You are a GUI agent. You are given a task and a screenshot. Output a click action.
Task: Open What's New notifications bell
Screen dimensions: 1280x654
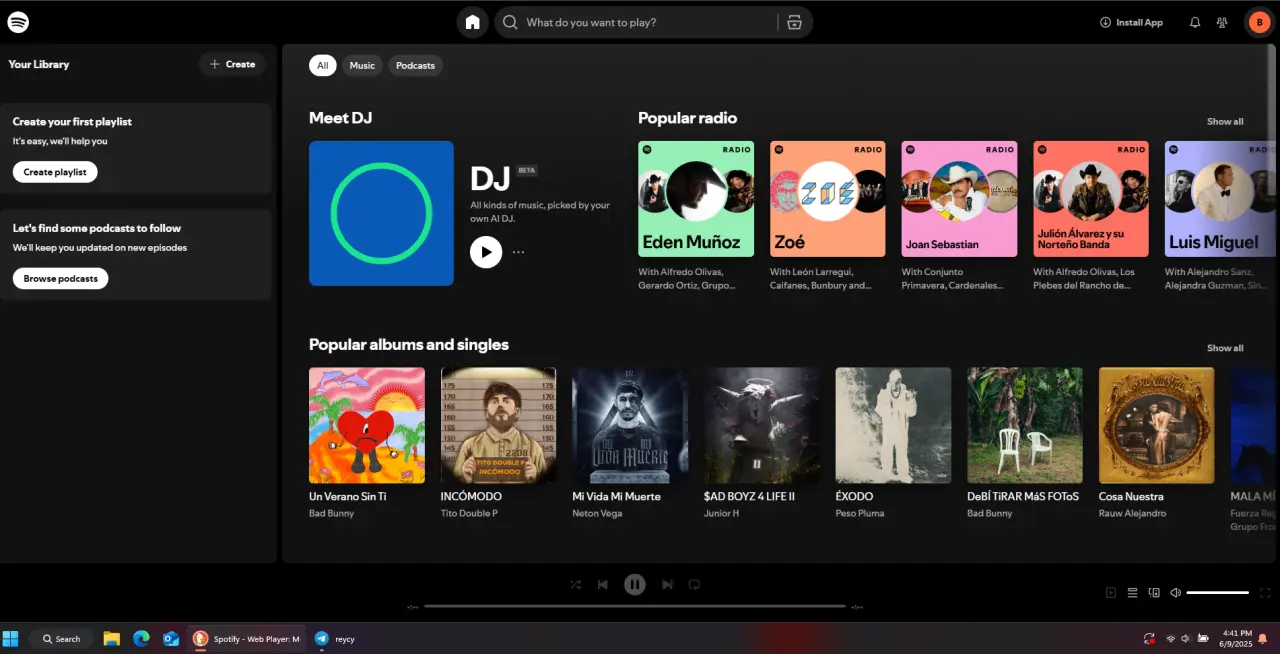point(1195,22)
